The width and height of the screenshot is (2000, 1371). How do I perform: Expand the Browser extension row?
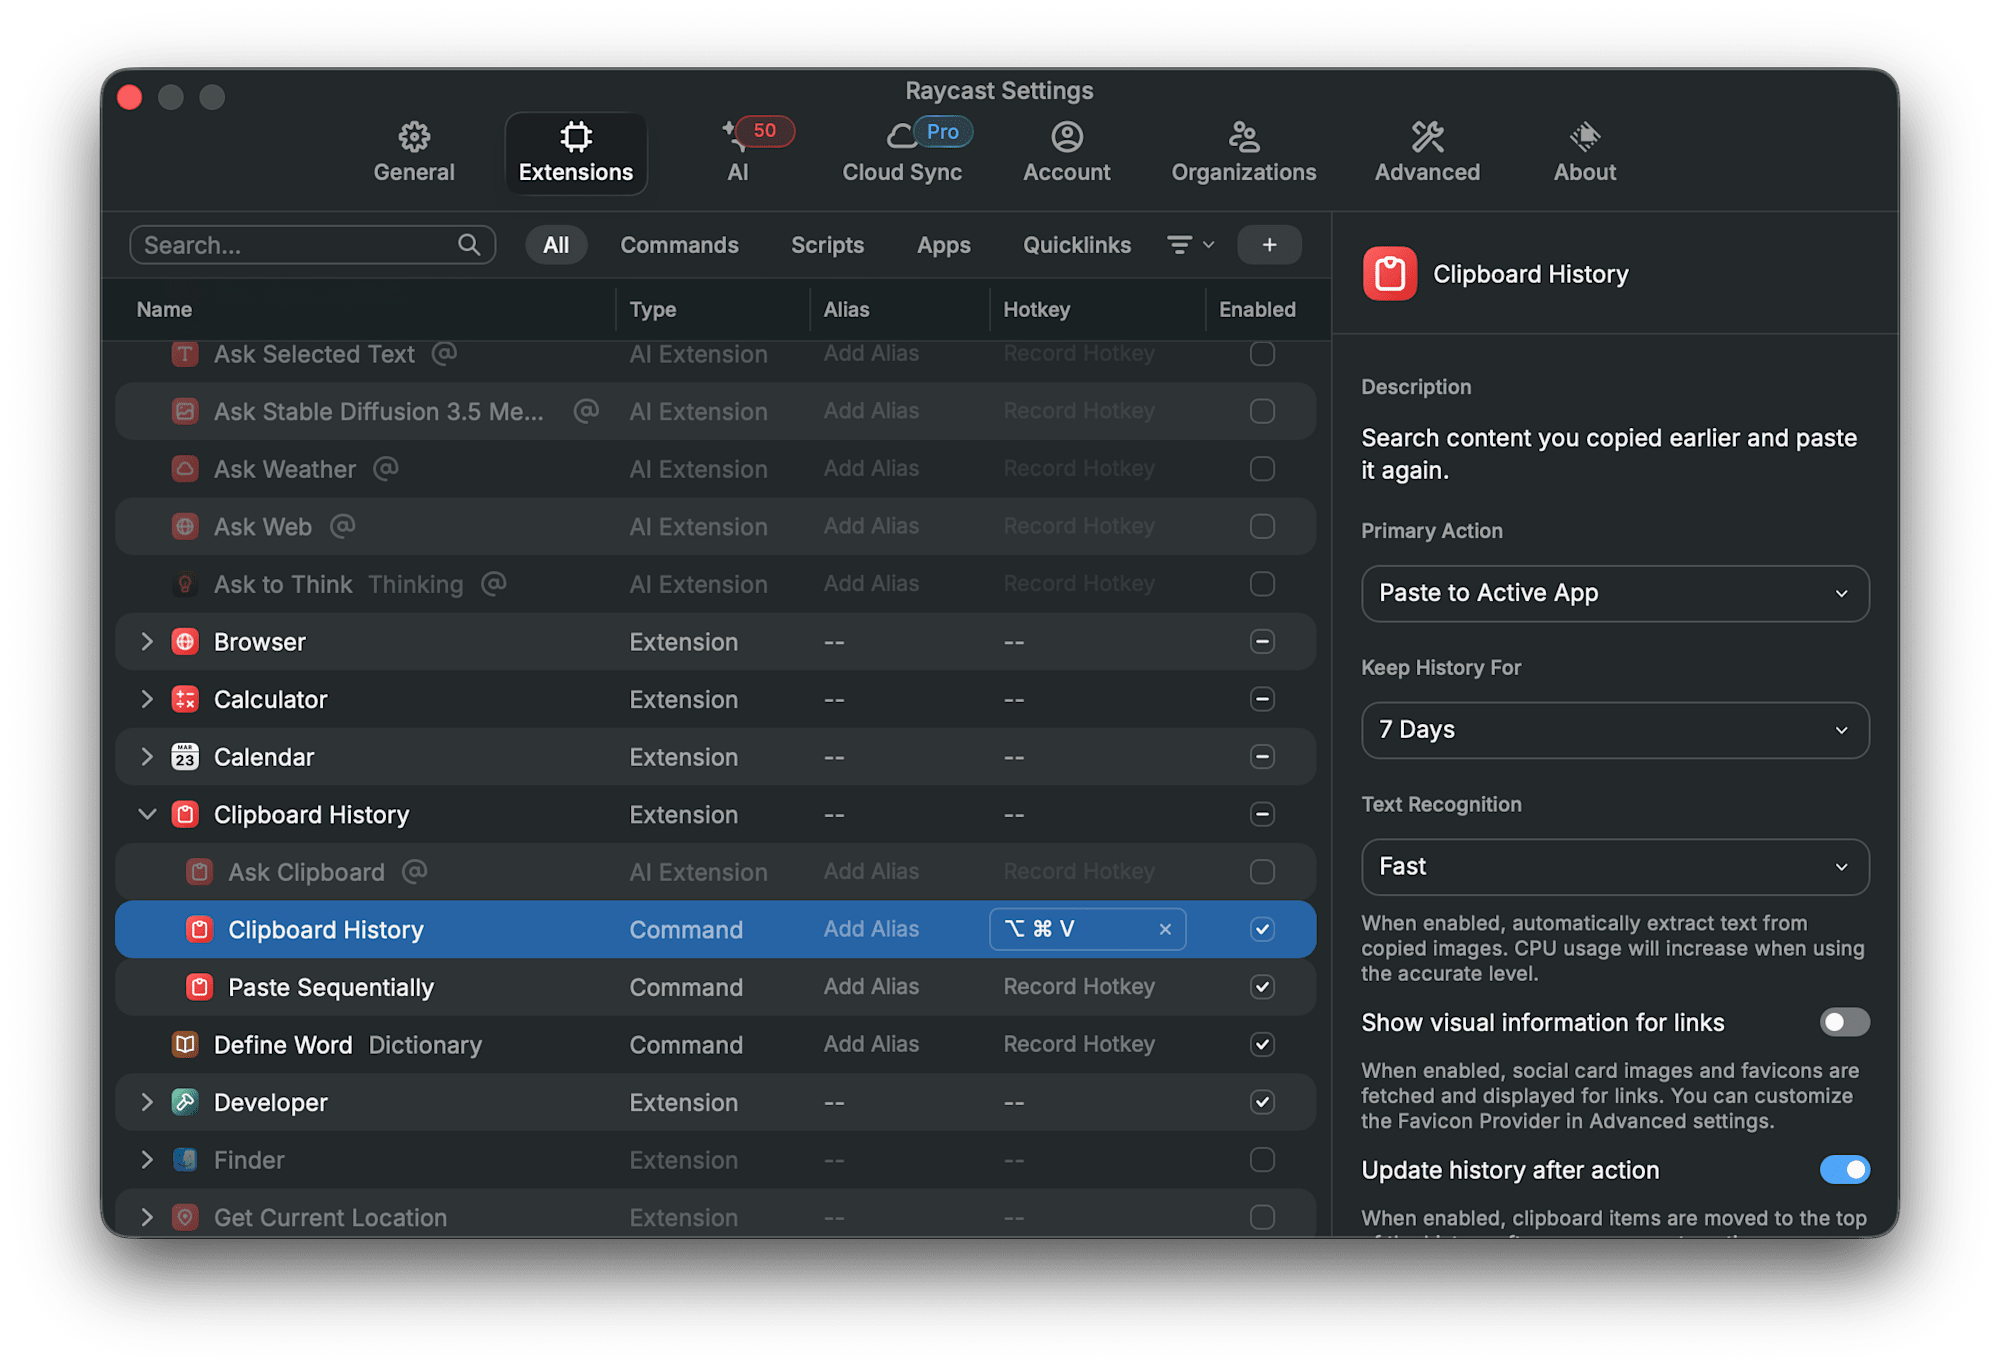coord(147,642)
